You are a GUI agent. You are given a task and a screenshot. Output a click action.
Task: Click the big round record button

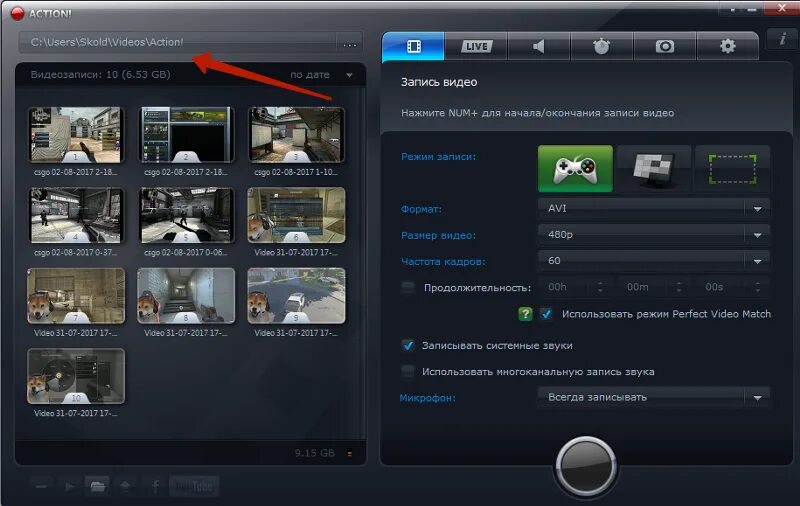[x=586, y=465]
